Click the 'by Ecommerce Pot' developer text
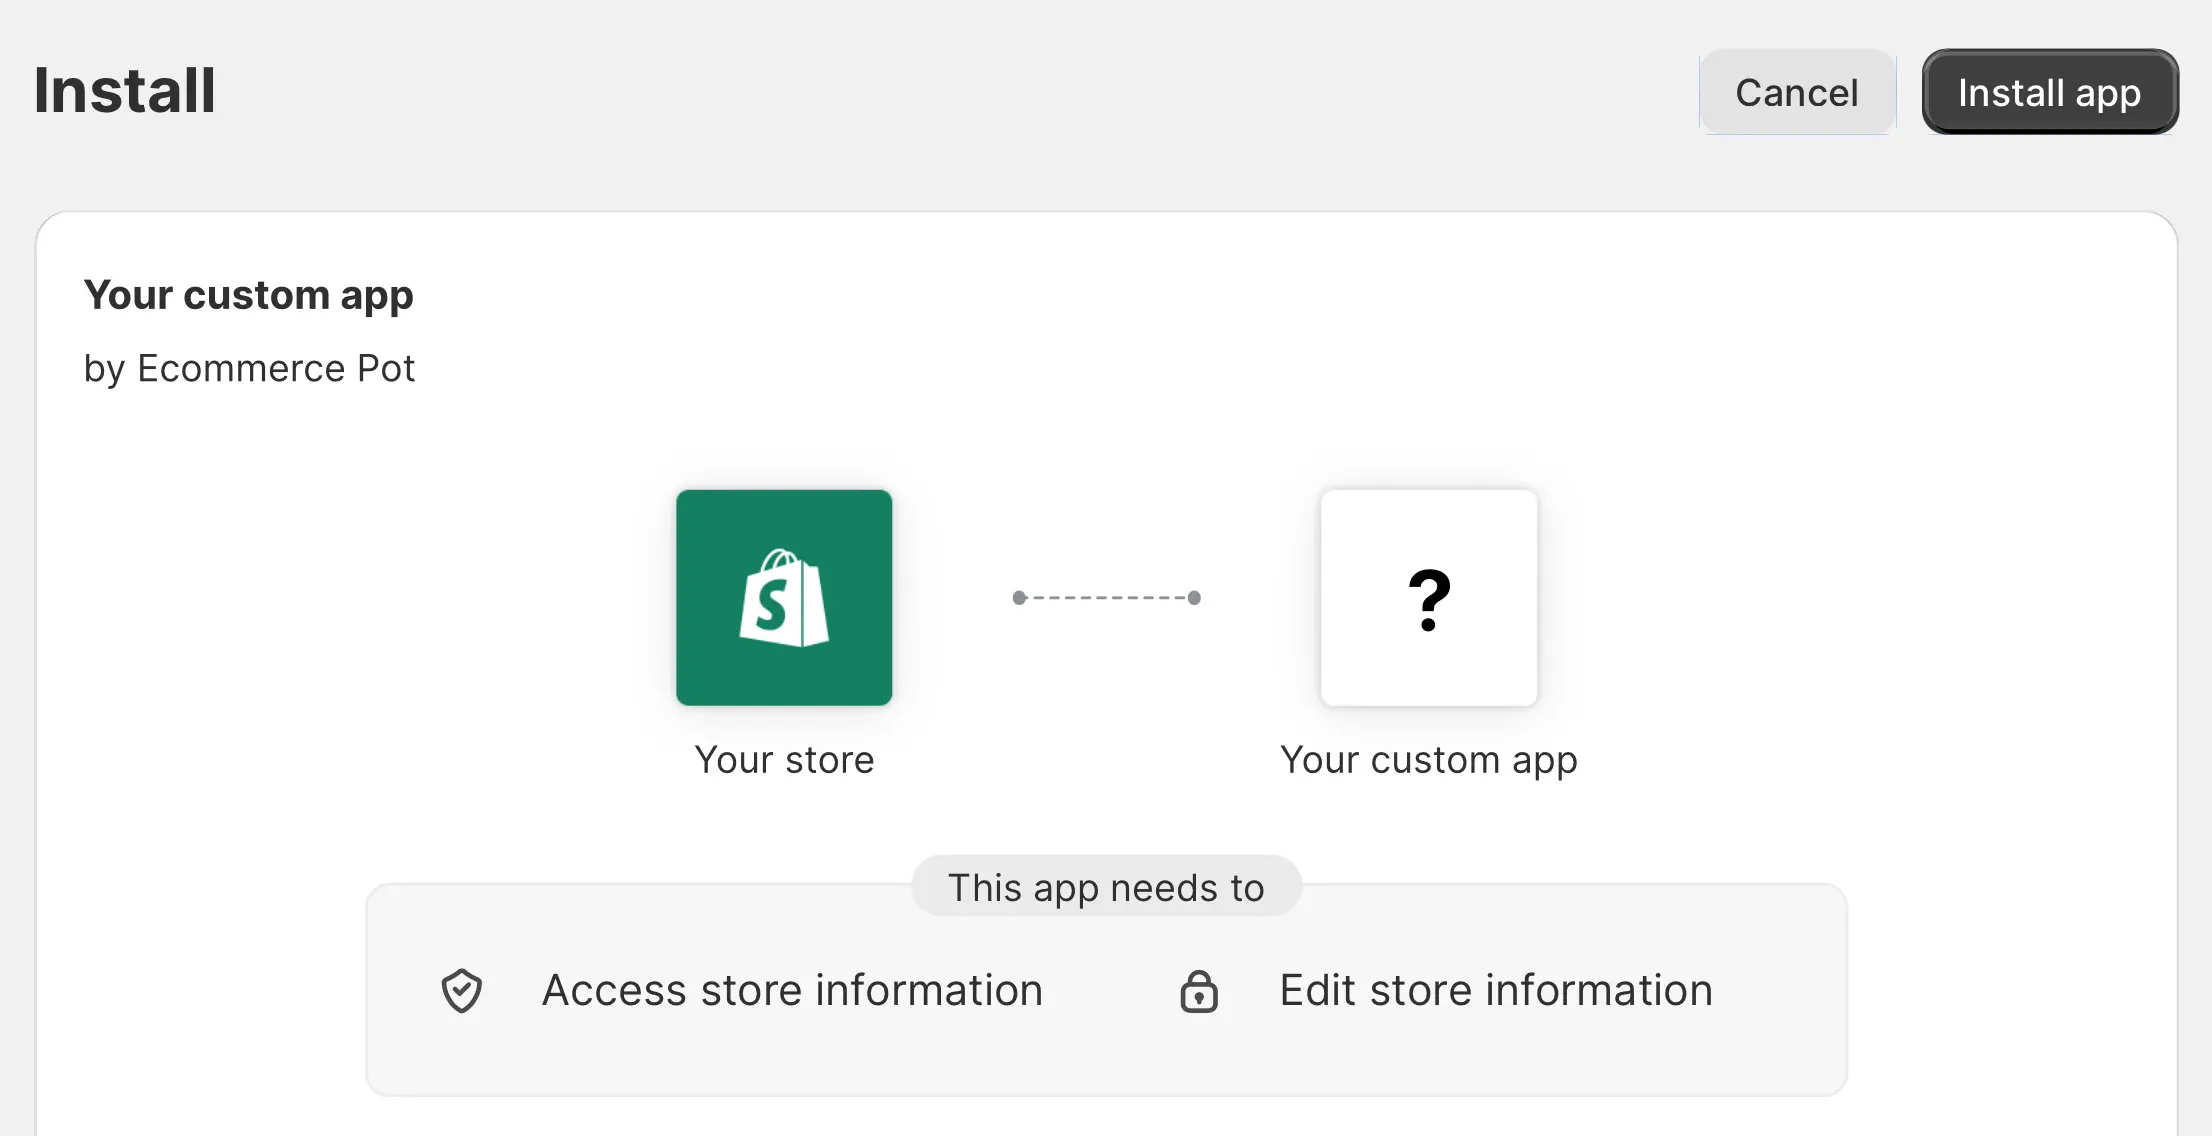The width and height of the screenshot is (2212, 1136). click(249, 368)
